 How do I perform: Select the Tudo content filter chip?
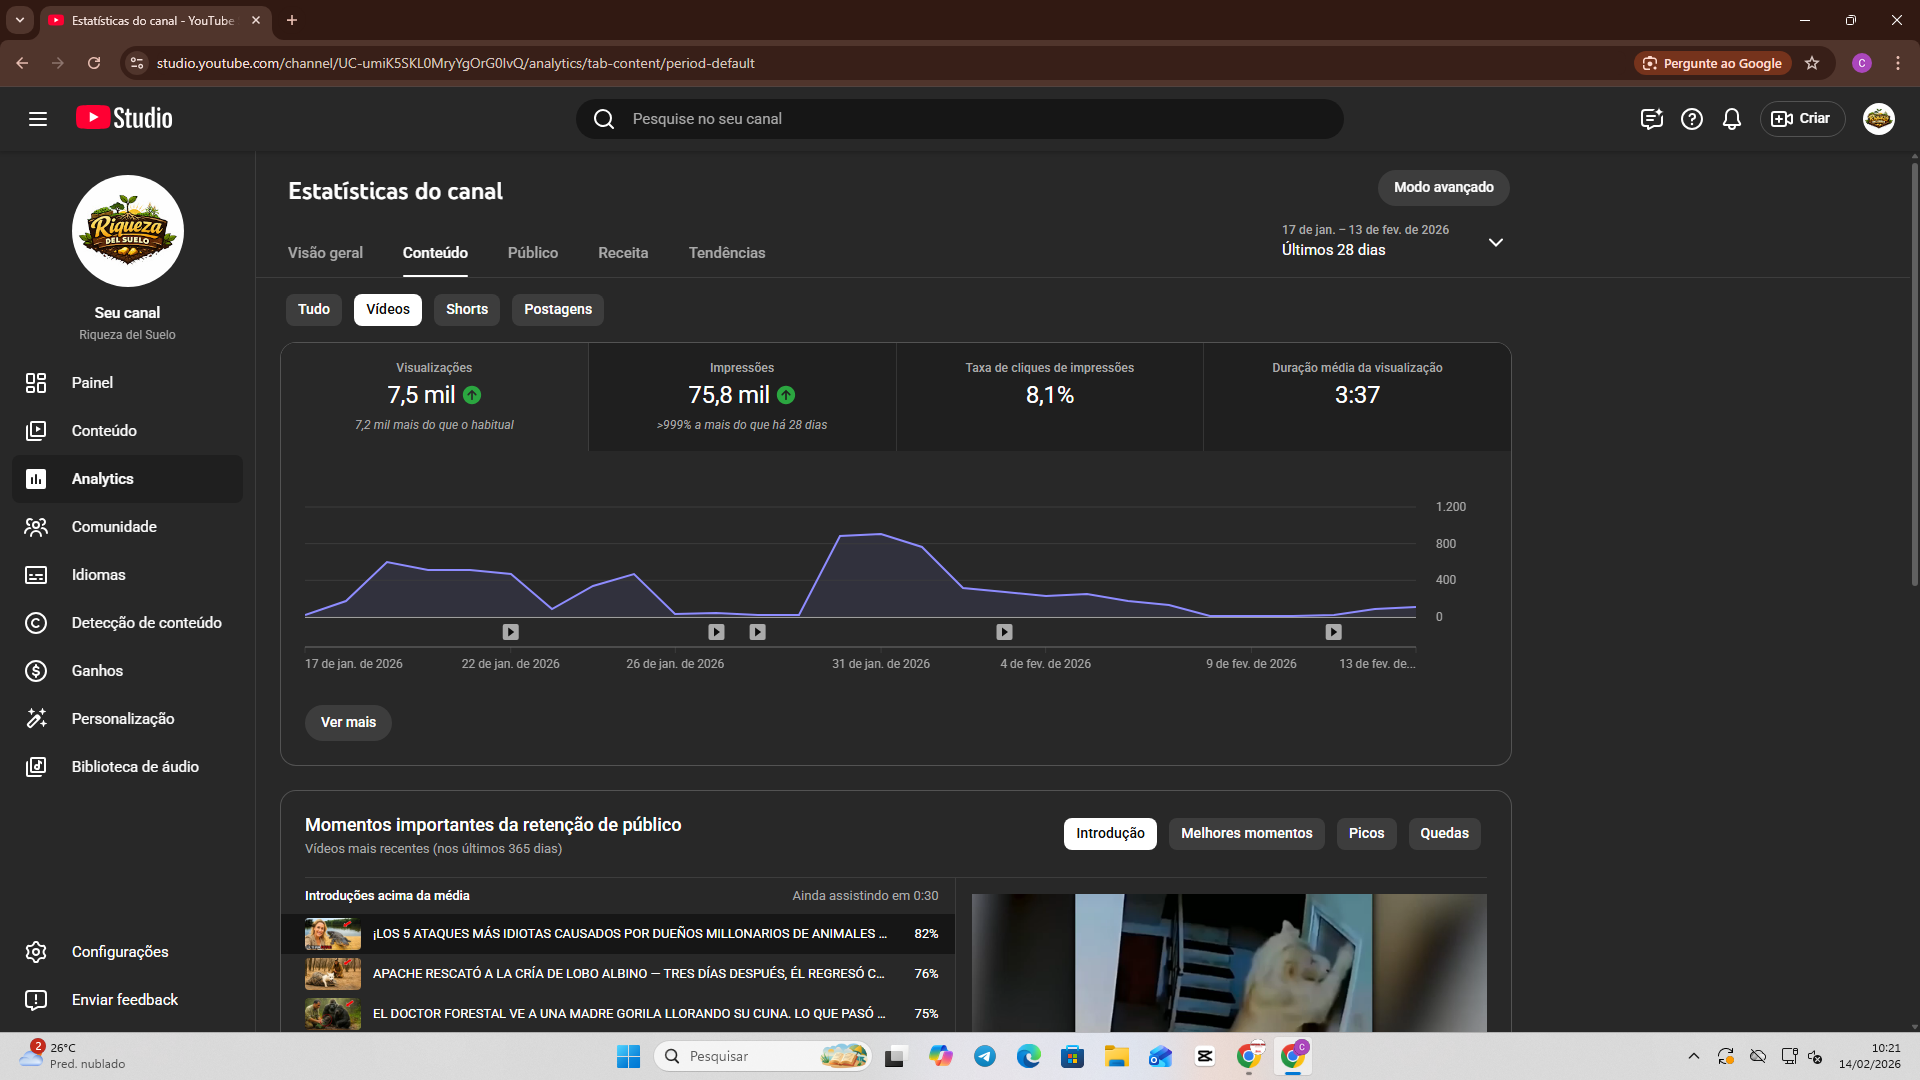tap(313, 310)
